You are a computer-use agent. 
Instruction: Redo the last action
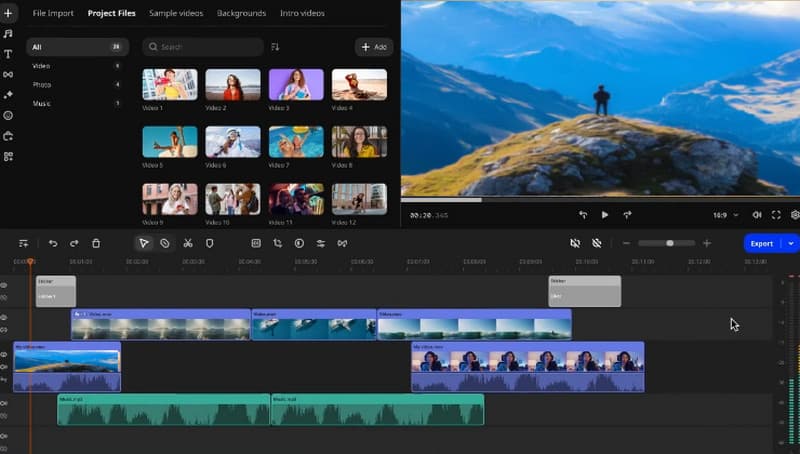74,243
